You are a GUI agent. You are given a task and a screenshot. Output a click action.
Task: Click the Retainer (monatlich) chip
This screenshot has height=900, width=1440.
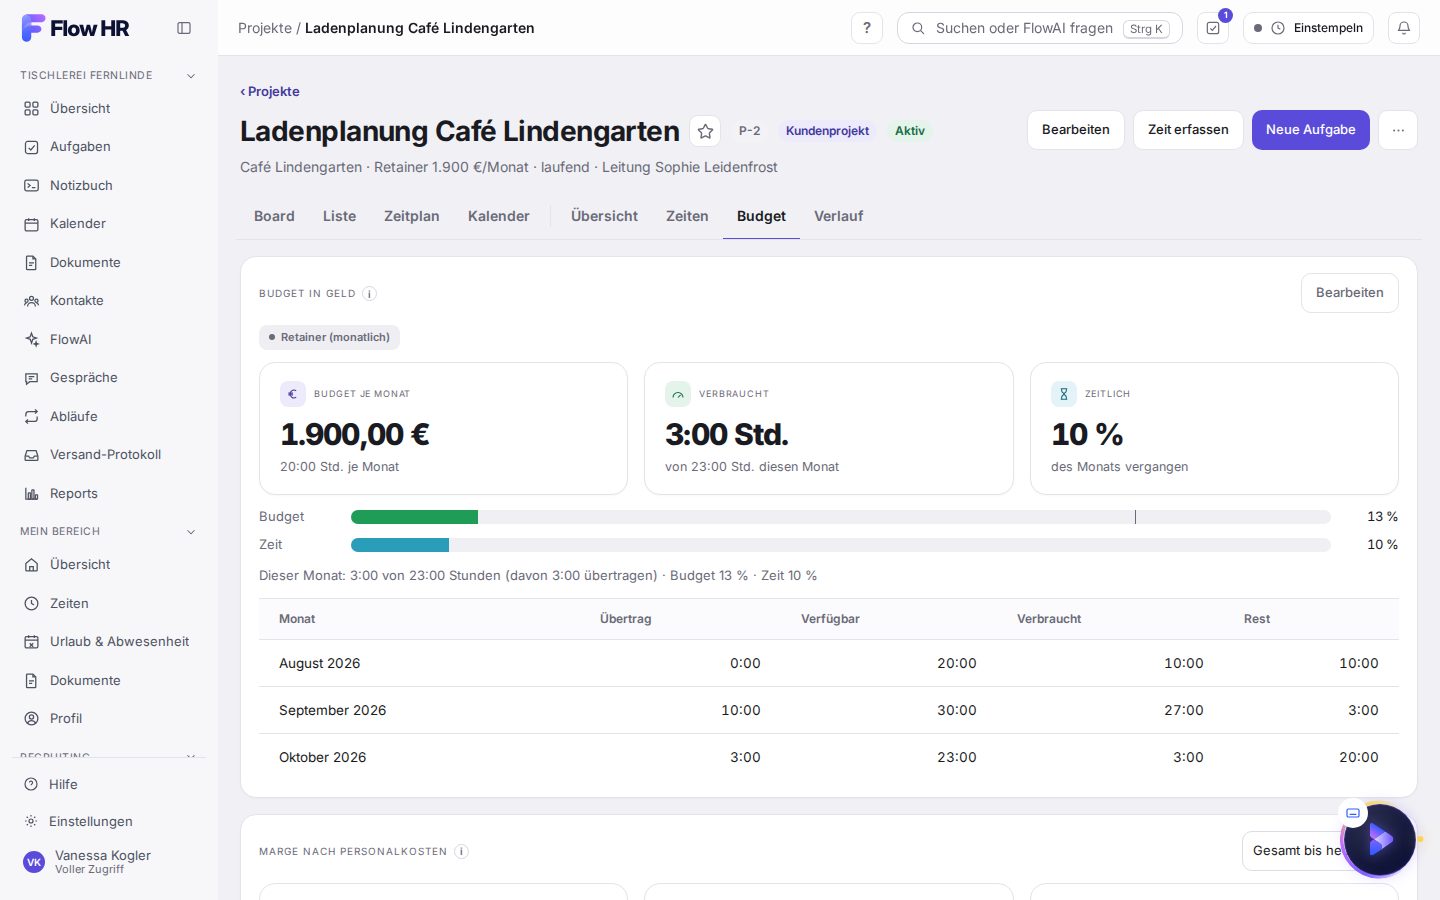(329, 337)
